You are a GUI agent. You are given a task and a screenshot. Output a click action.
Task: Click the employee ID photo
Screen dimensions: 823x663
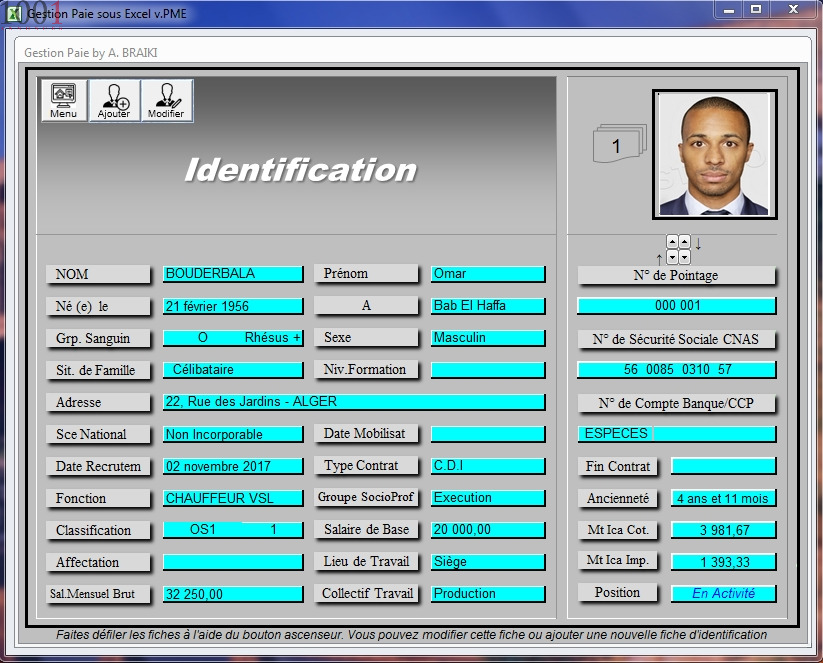(x=714, y=154)
